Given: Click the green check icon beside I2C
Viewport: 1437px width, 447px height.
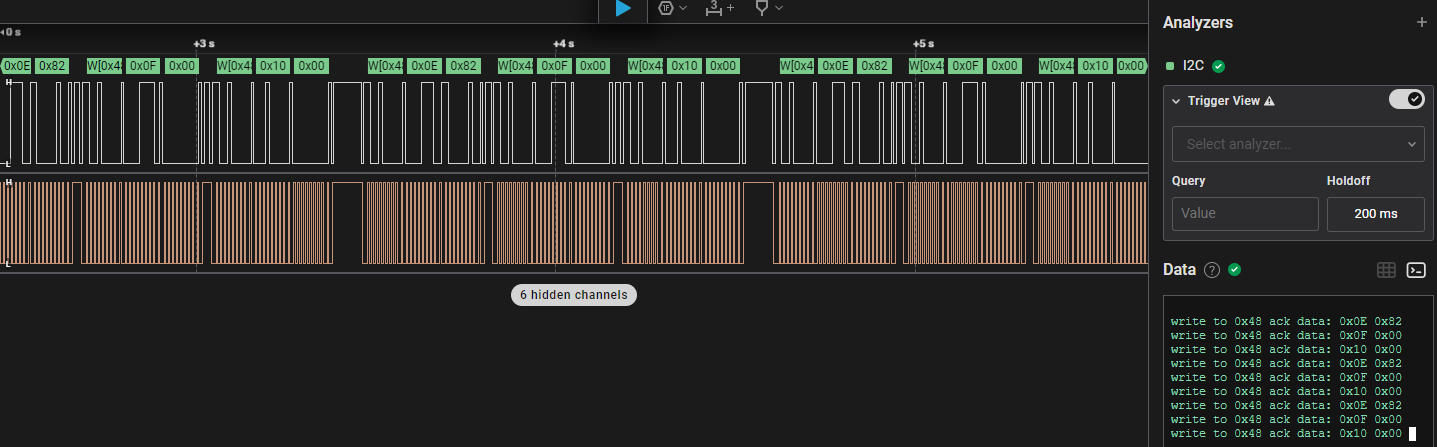Looking at the screenshot, I should (1218, 66).
